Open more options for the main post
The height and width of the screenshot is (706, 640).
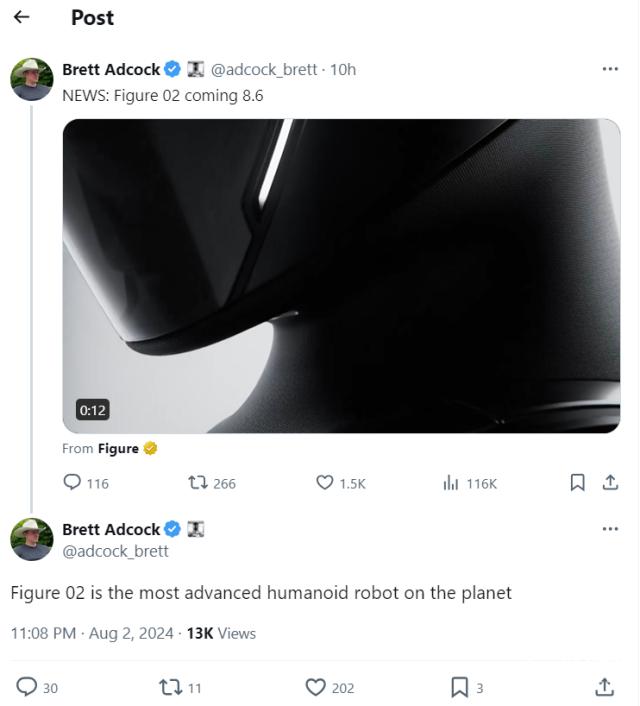point(610,529)
